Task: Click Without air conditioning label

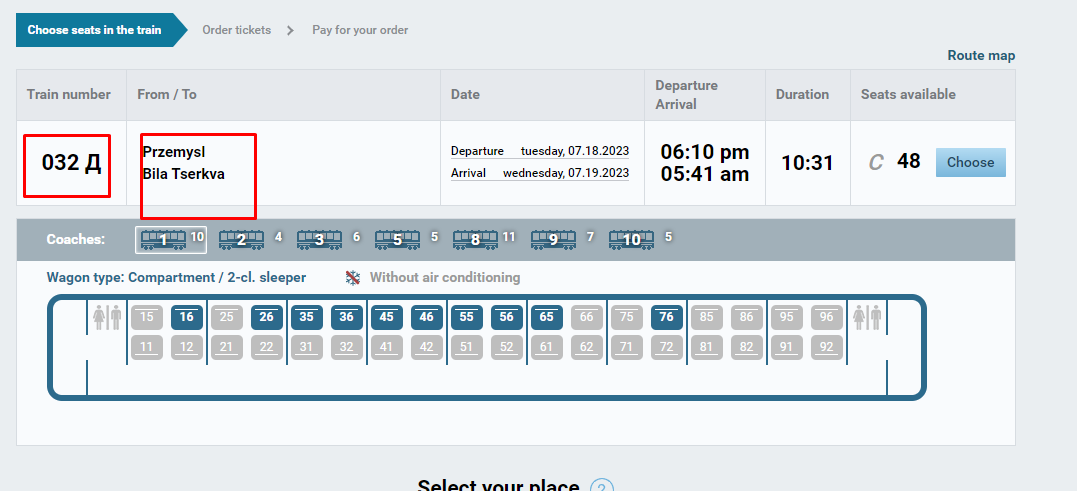Action: pos(445,278)
